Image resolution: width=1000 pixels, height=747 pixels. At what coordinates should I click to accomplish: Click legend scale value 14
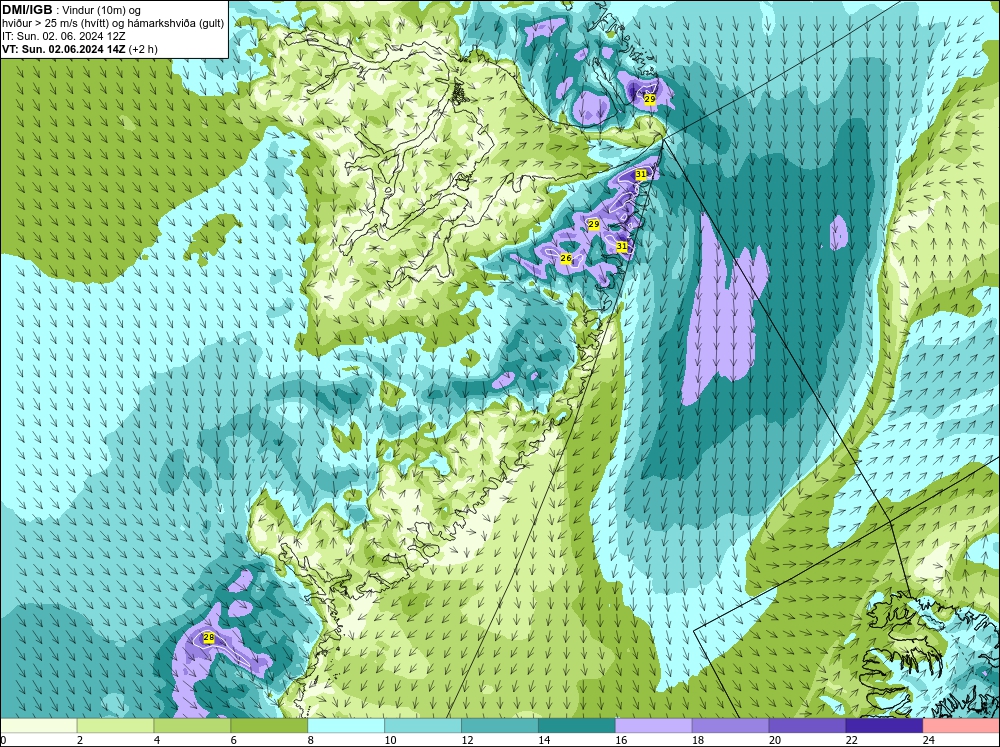(544, 740)
